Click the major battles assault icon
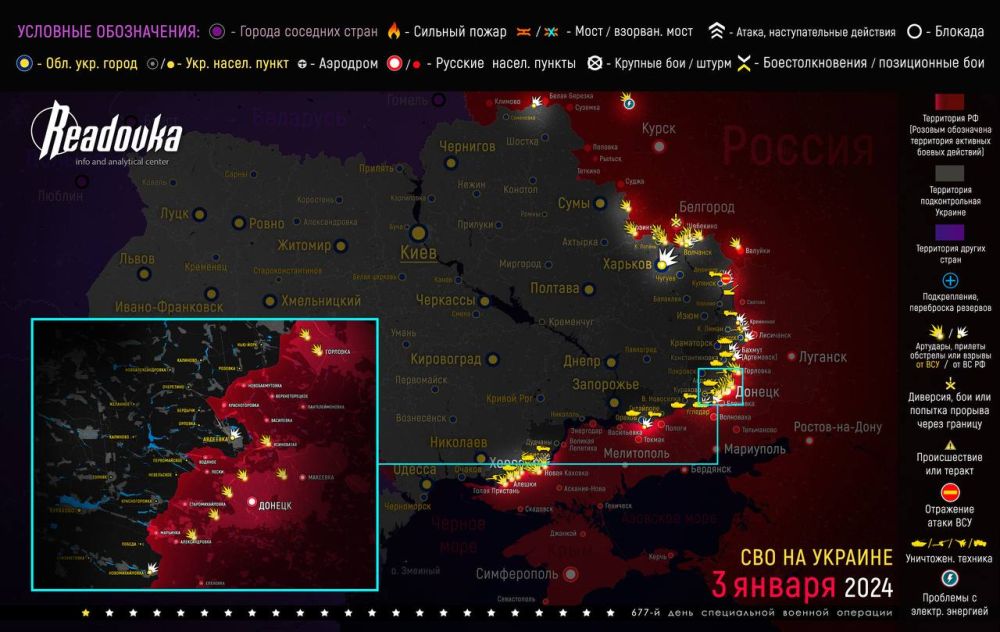The width and height of the screenshot is (1000, 632). [x=594, y=63]
